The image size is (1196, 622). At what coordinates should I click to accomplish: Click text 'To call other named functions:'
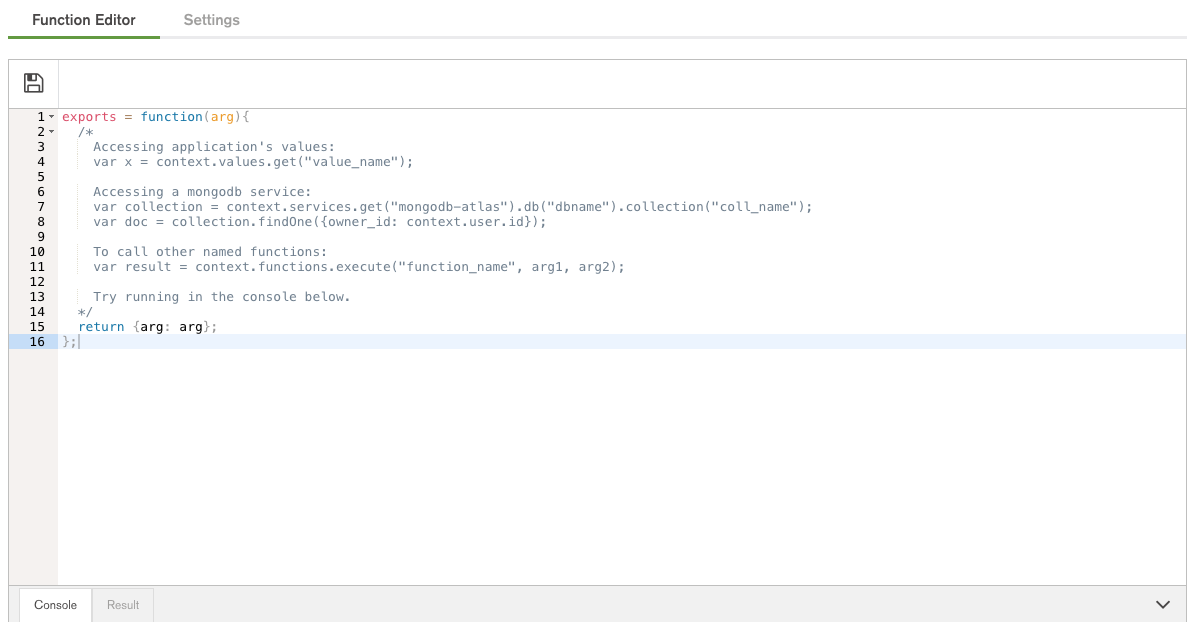tap(211, 252)
